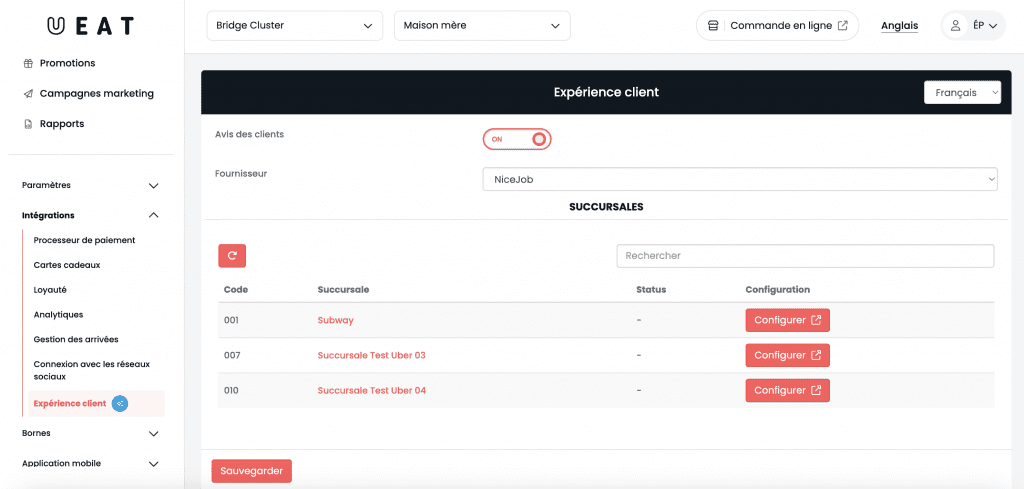
Task: Click the Fournisseur label
Action: pos(241,174)
